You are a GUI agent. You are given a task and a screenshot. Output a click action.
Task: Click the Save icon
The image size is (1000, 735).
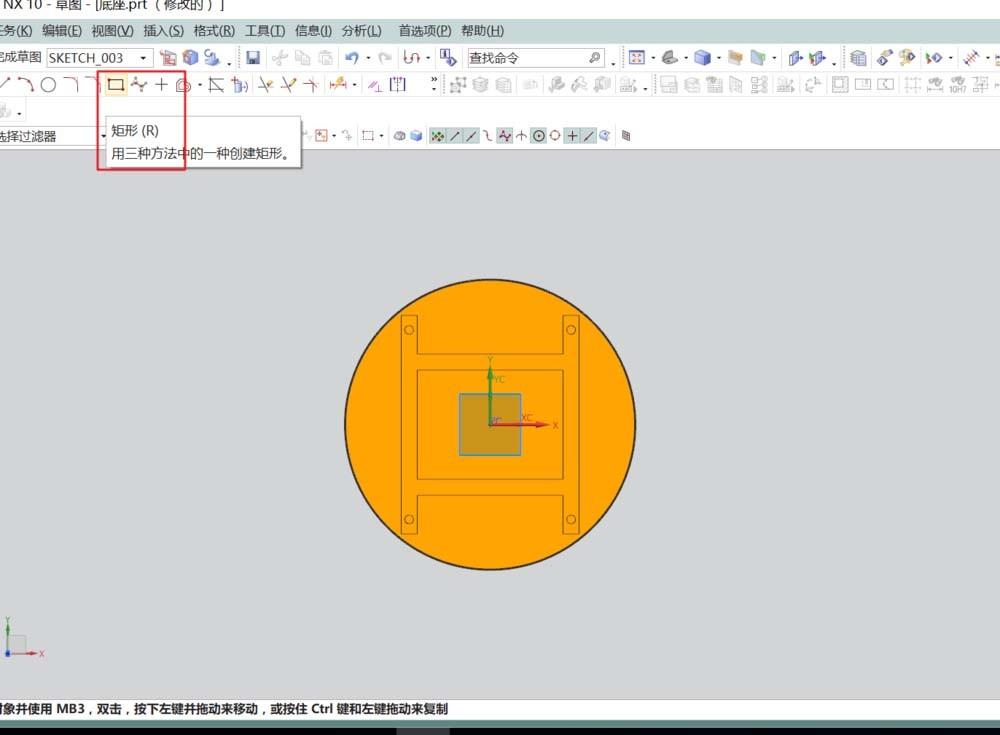tap(253, 57)
